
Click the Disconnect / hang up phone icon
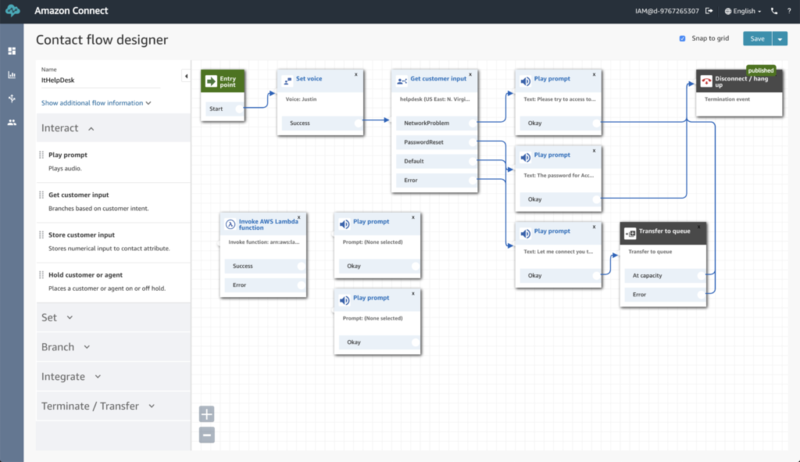[707, 81]
